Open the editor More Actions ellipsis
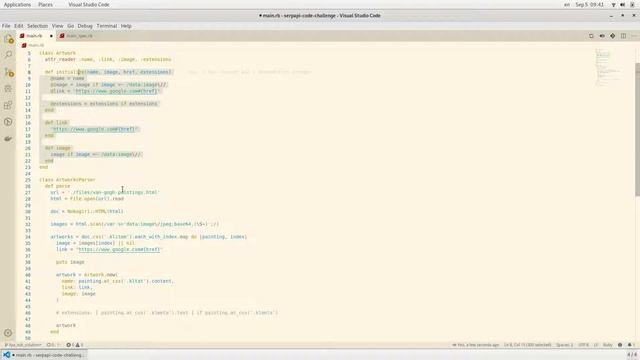640x360 pixels. tap(634, 36)
